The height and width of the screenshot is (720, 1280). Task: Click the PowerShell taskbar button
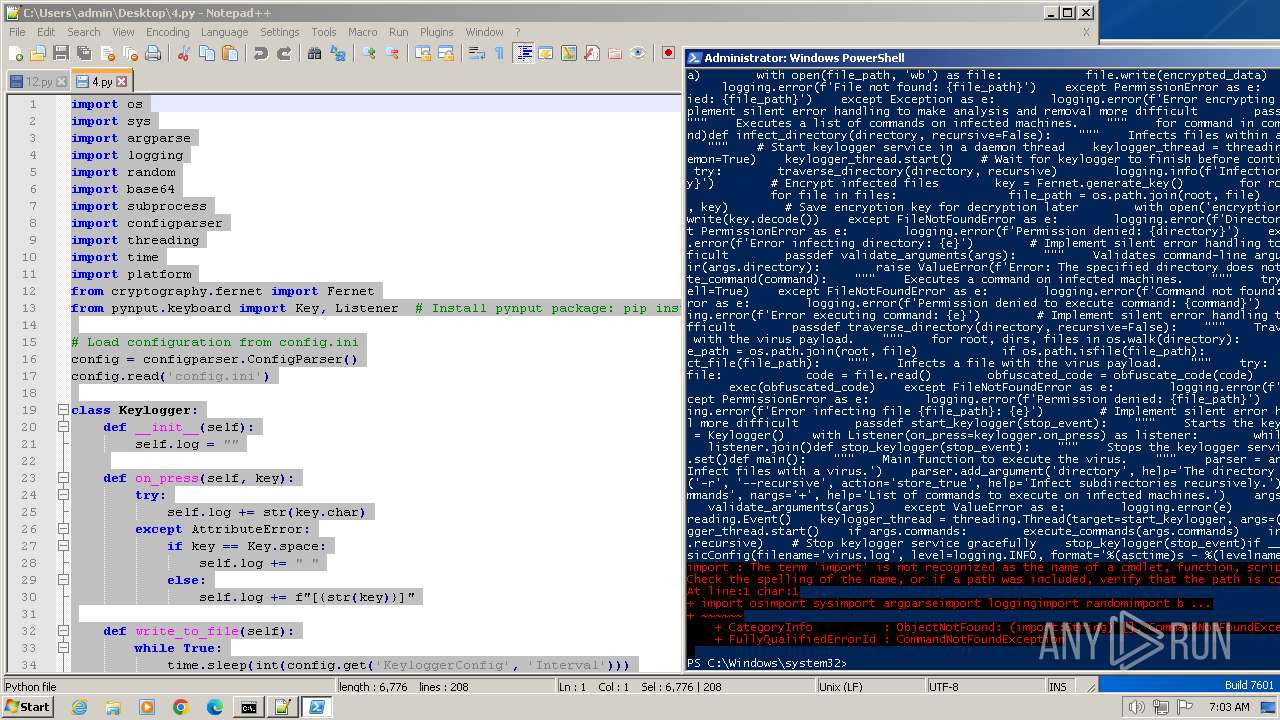click(316, 707)
